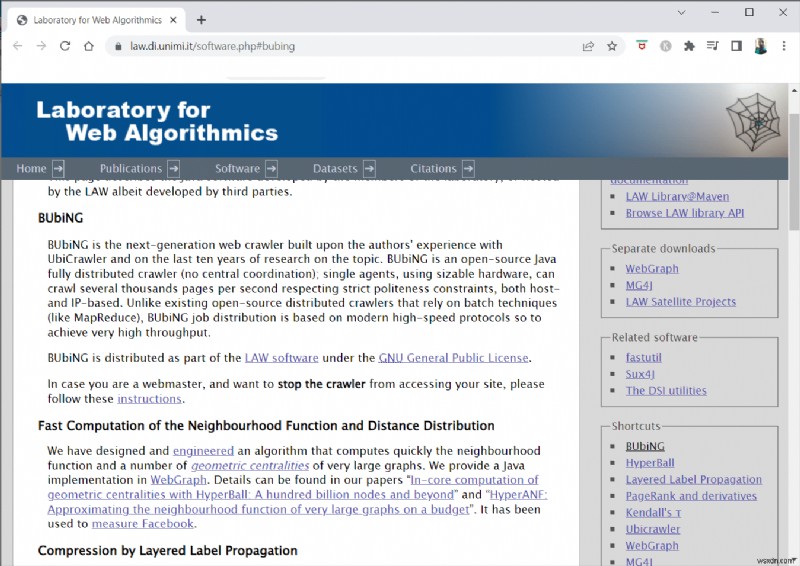Image resolution: width=800 pixels, height=566 pixels.
Task: Bookmark this page with star
Action: point(612,46)
